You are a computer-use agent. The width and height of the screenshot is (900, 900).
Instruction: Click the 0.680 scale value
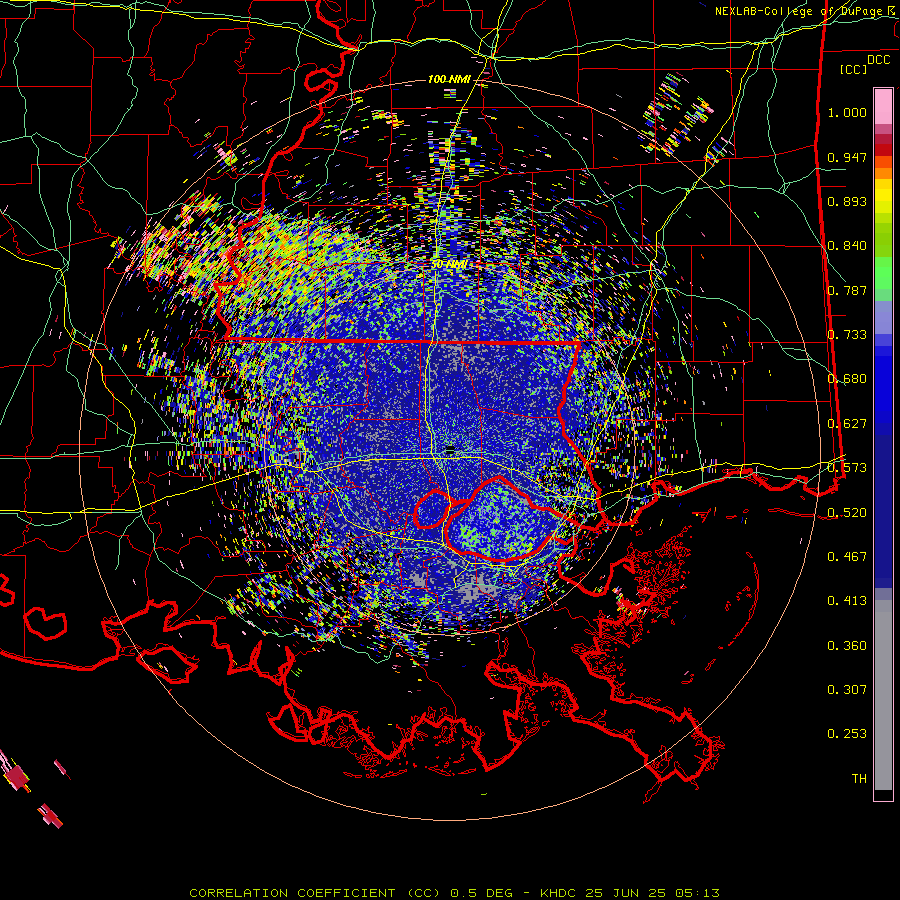(847, 379)
